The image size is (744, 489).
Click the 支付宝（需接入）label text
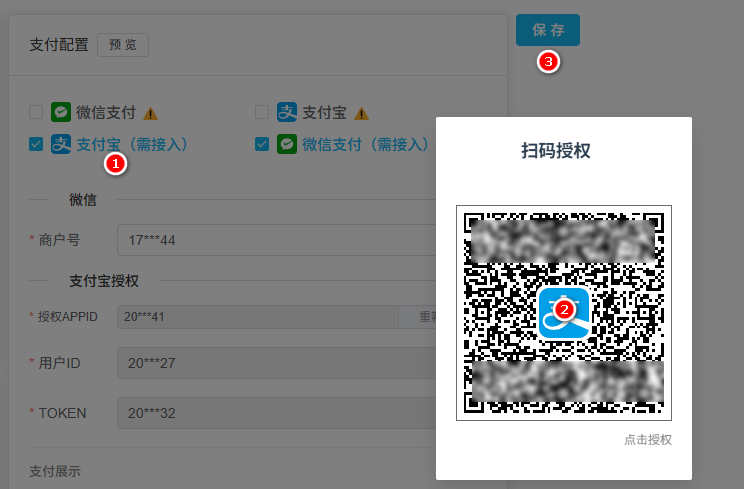point(132,144)
